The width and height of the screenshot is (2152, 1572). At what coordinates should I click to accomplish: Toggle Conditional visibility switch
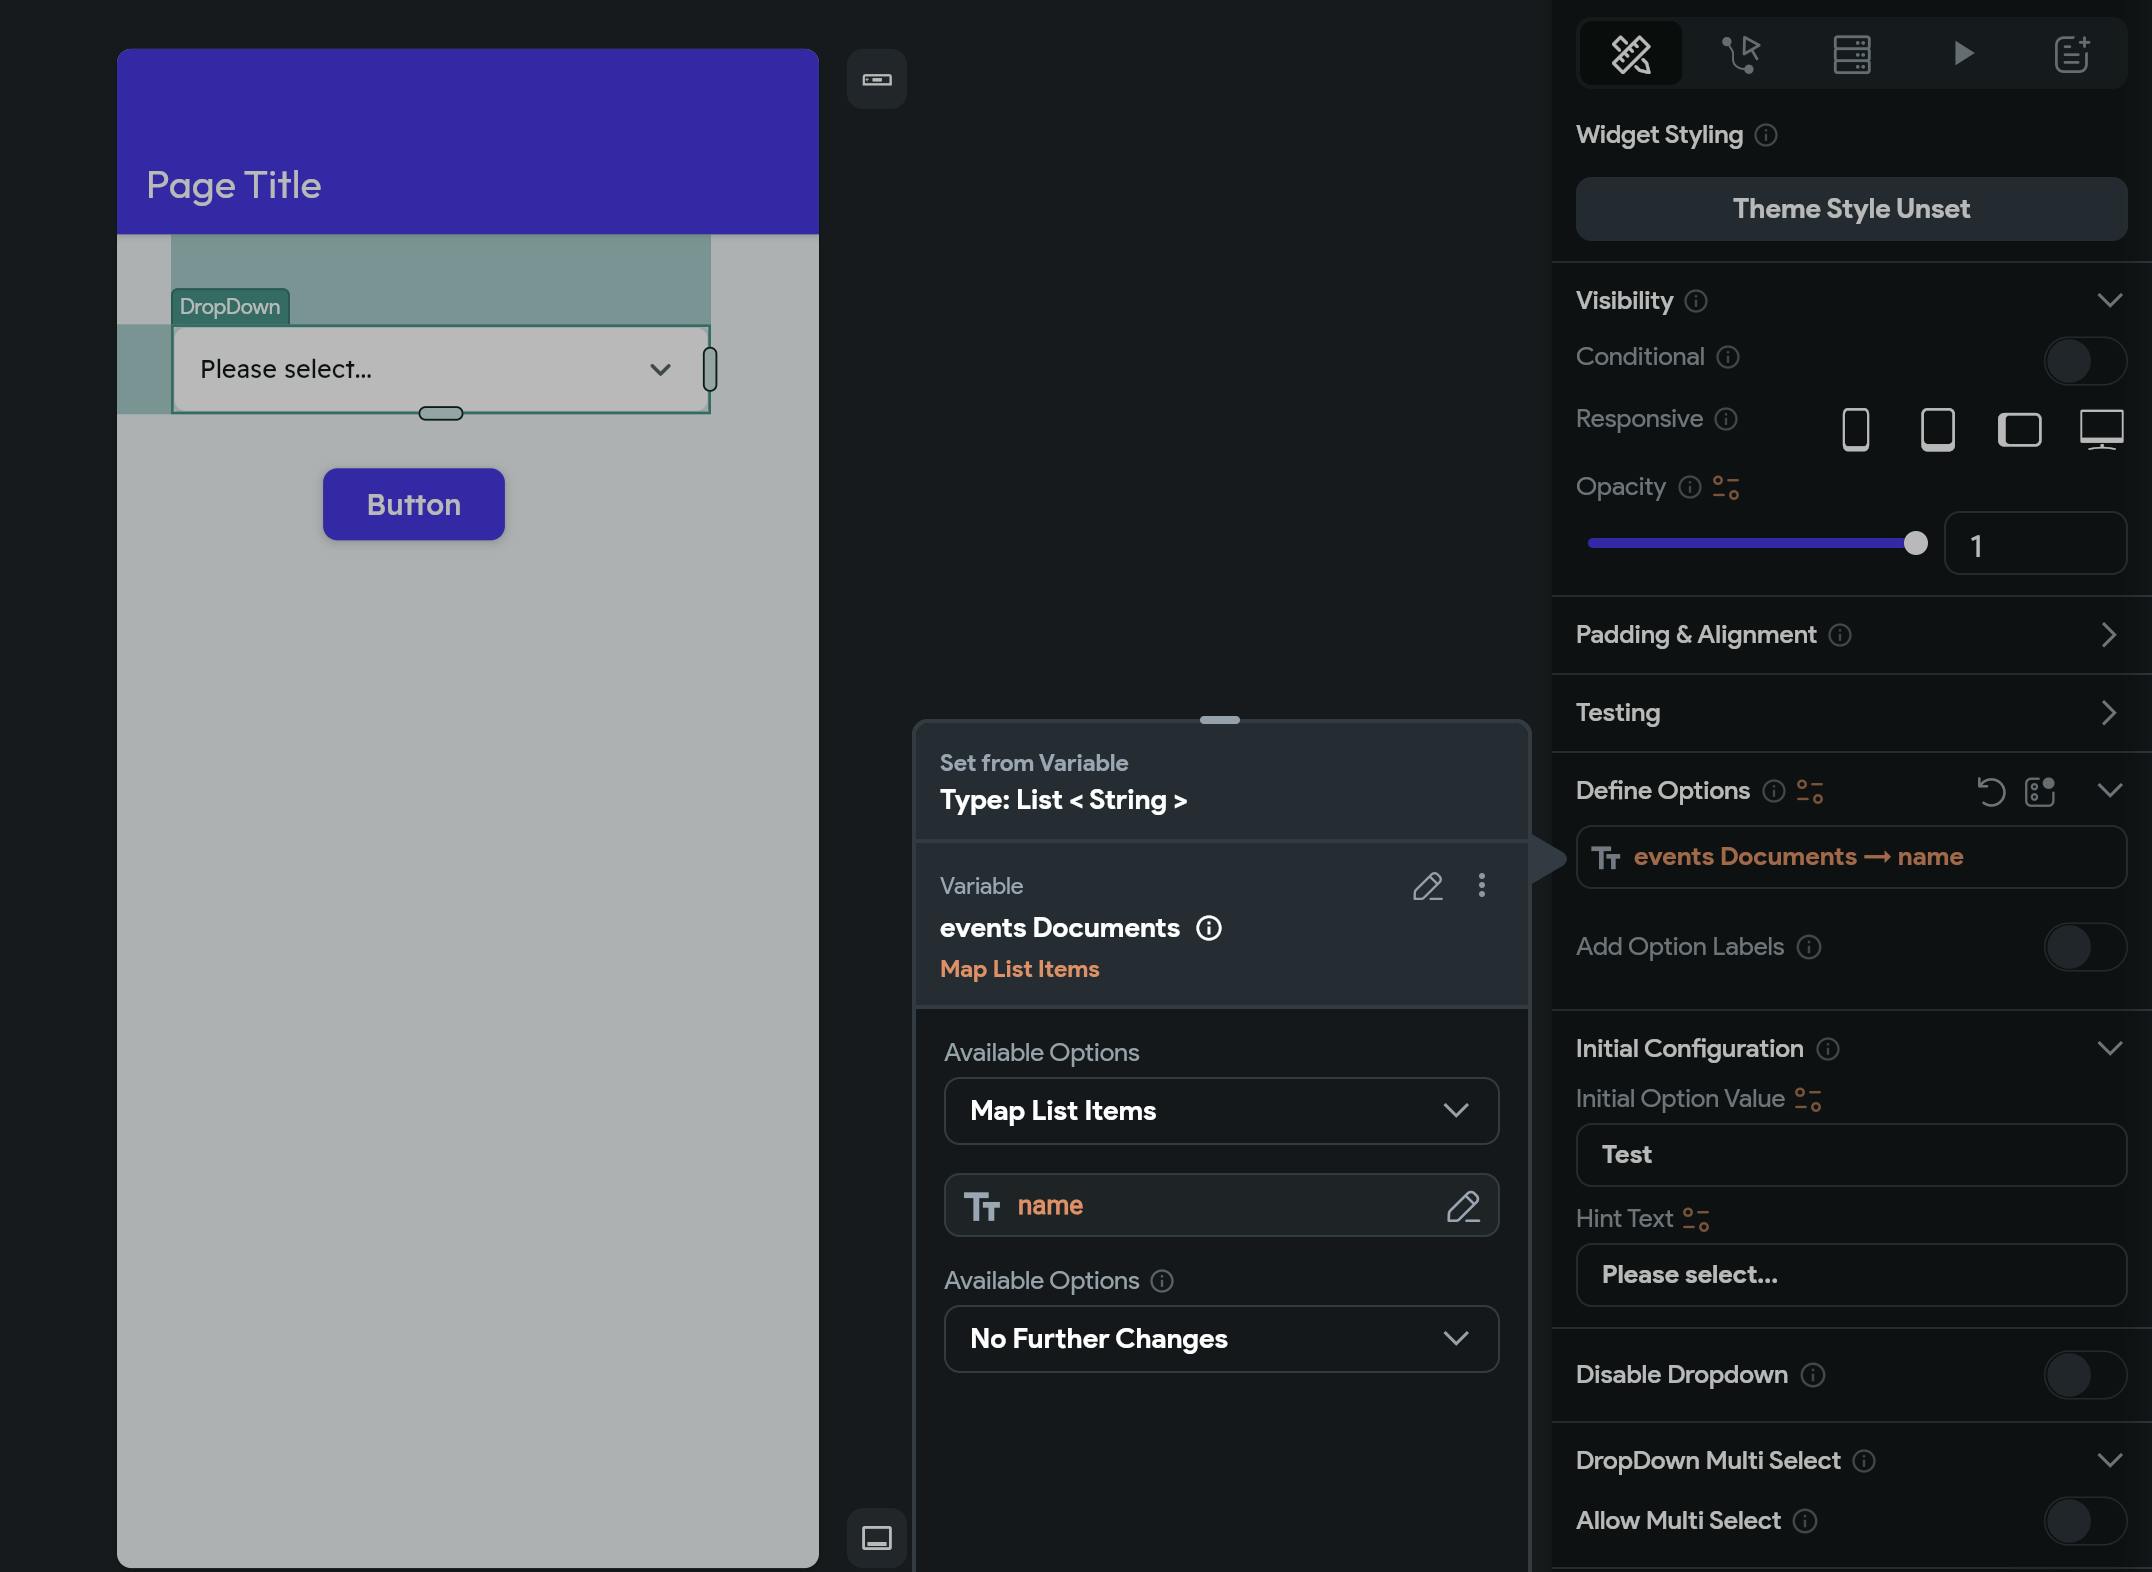coord(2084,360)
